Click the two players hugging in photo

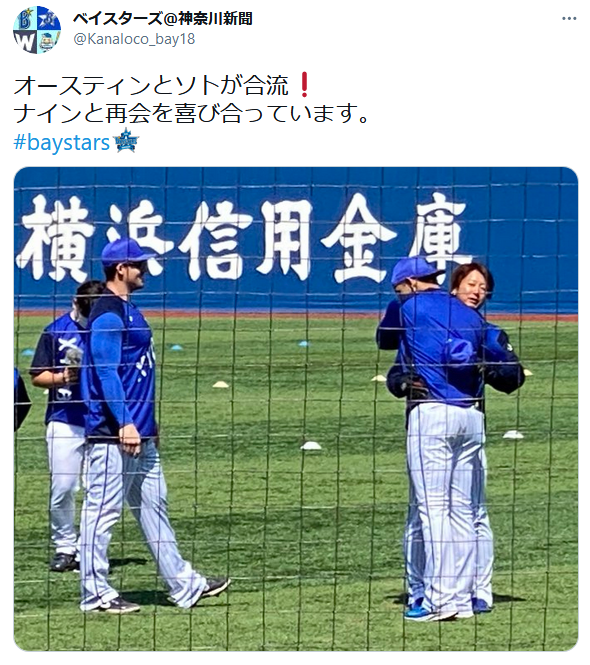click(450, 439)
